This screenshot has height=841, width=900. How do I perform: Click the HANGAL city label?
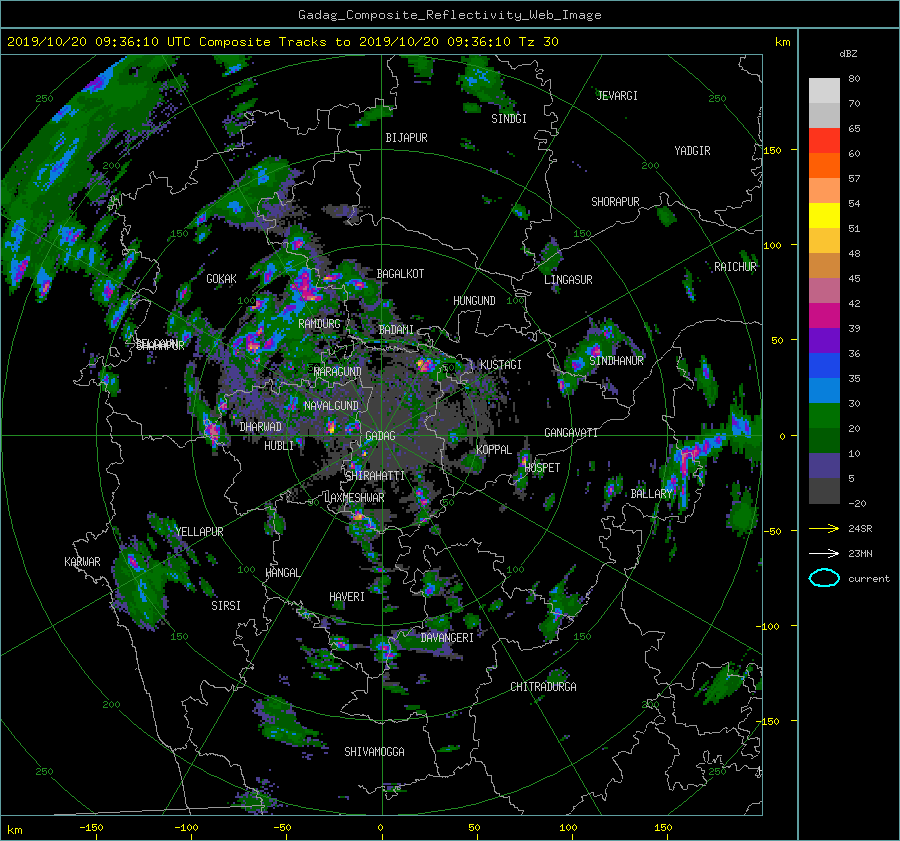click(x=284, y=573)
